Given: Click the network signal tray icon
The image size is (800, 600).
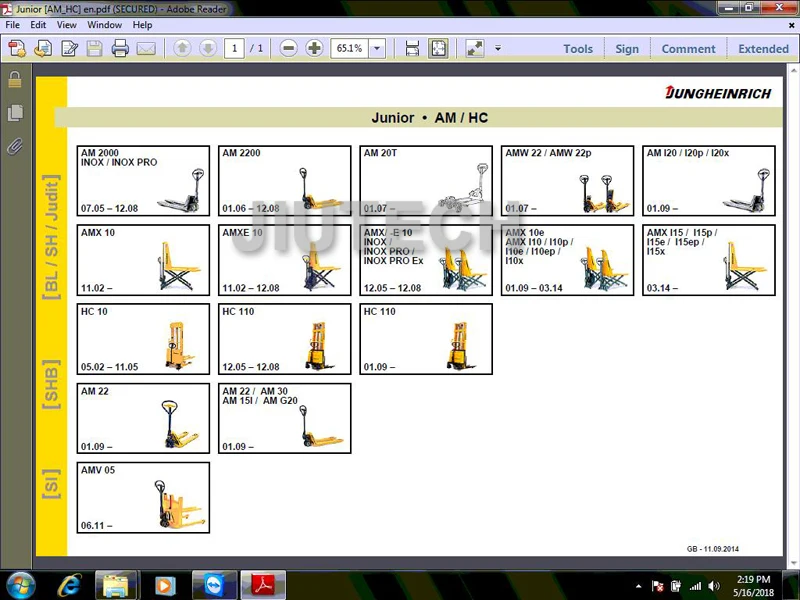Looking at the screenshot, I should click(x=695, y=586).
